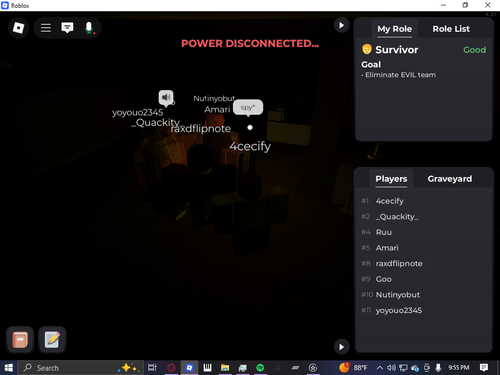Viewport: 500px width, 375px height.
Task: Open the volume speaker tray icon
Action: coord(391,368)
